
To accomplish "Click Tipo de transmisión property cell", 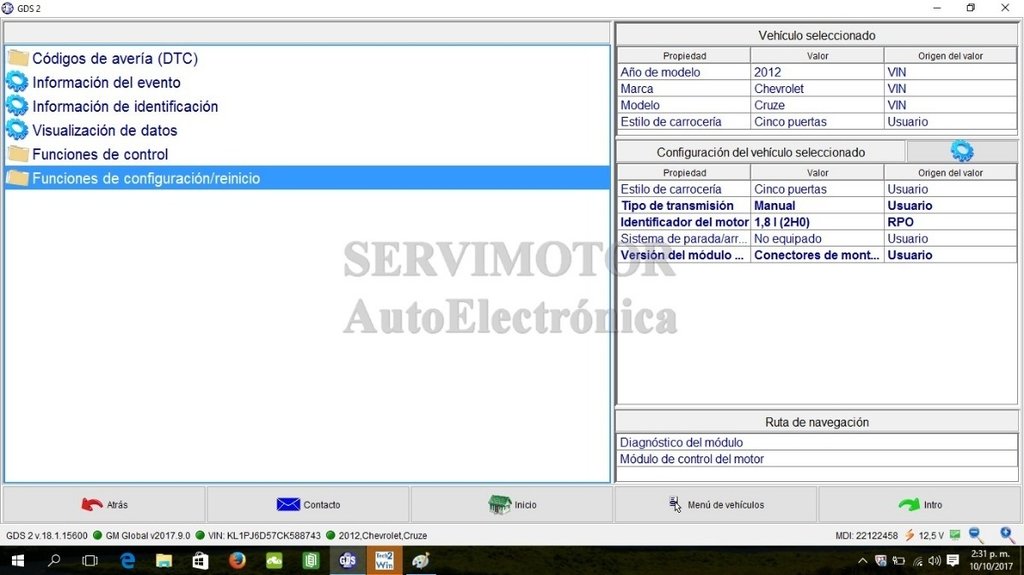I will pyautogui.click(x=684, y=205).
